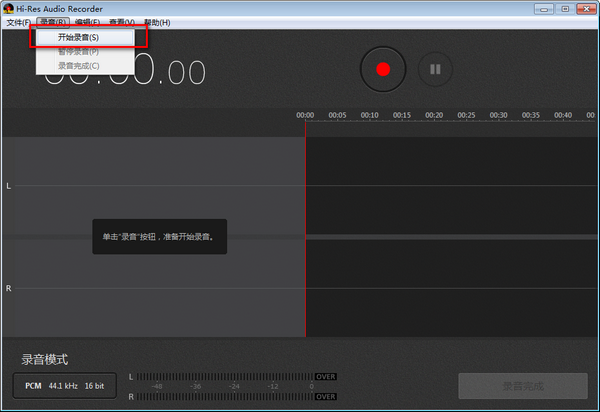600x412 pixels.
Task: Click the right channel OVER indicator
Action: click(326, 397)
